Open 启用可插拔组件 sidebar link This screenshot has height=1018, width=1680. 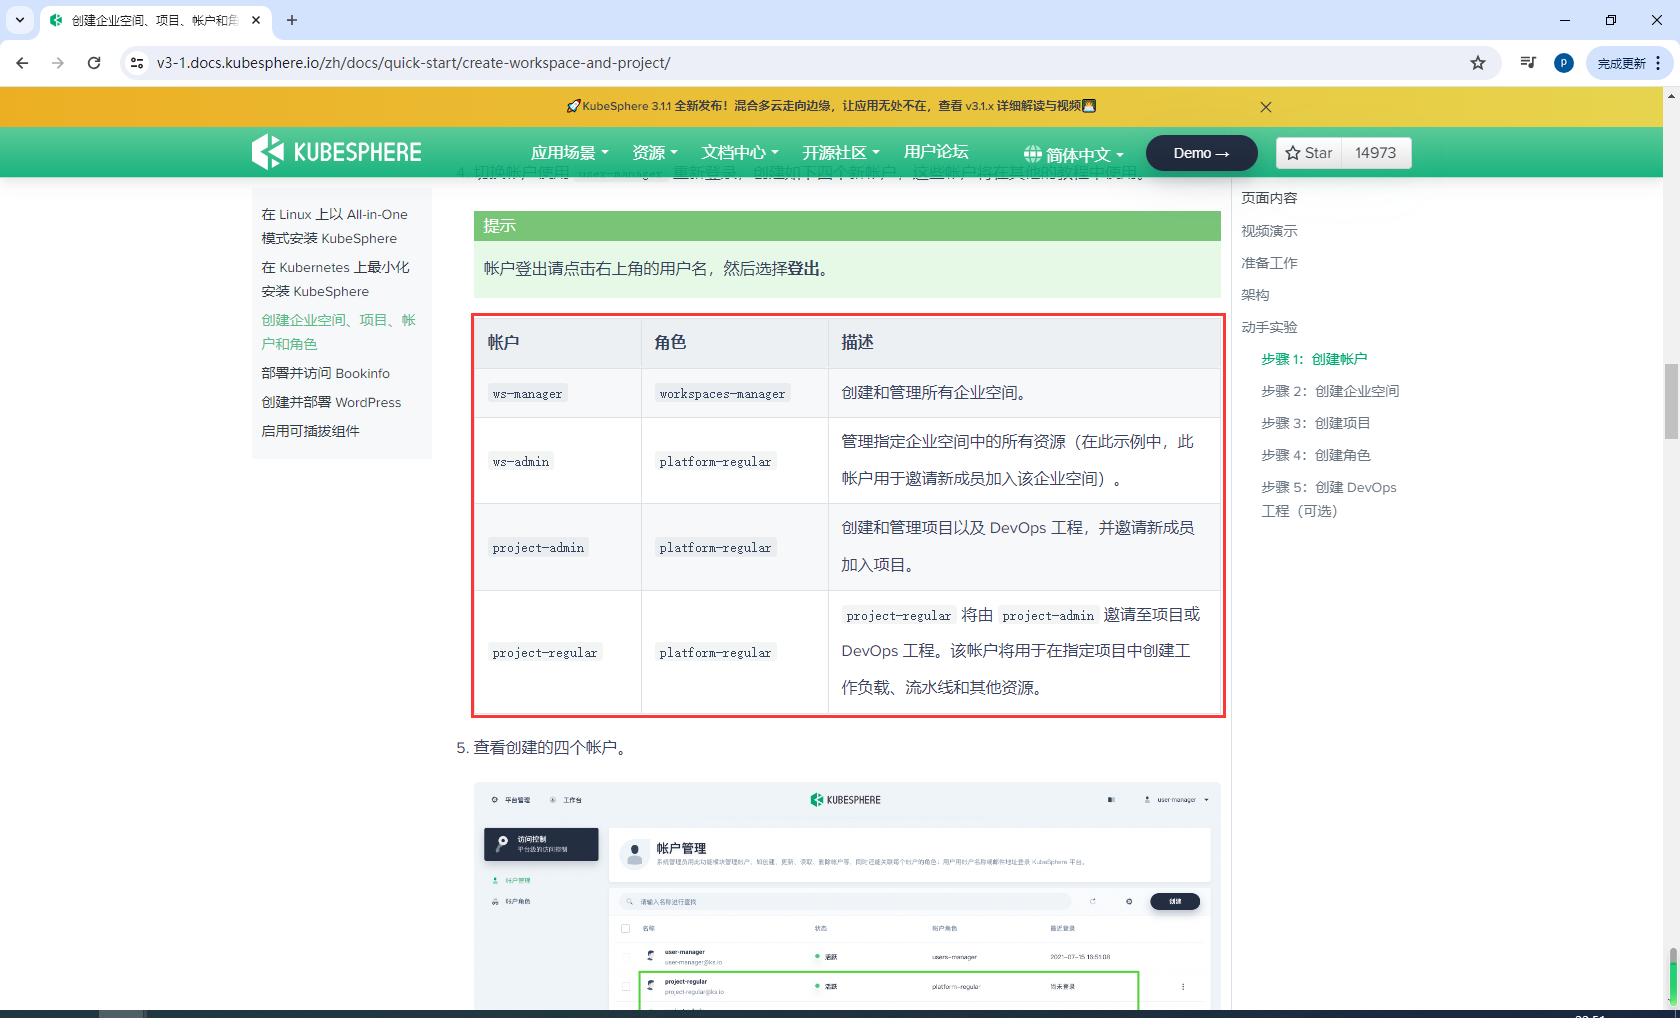pos(310,431)
